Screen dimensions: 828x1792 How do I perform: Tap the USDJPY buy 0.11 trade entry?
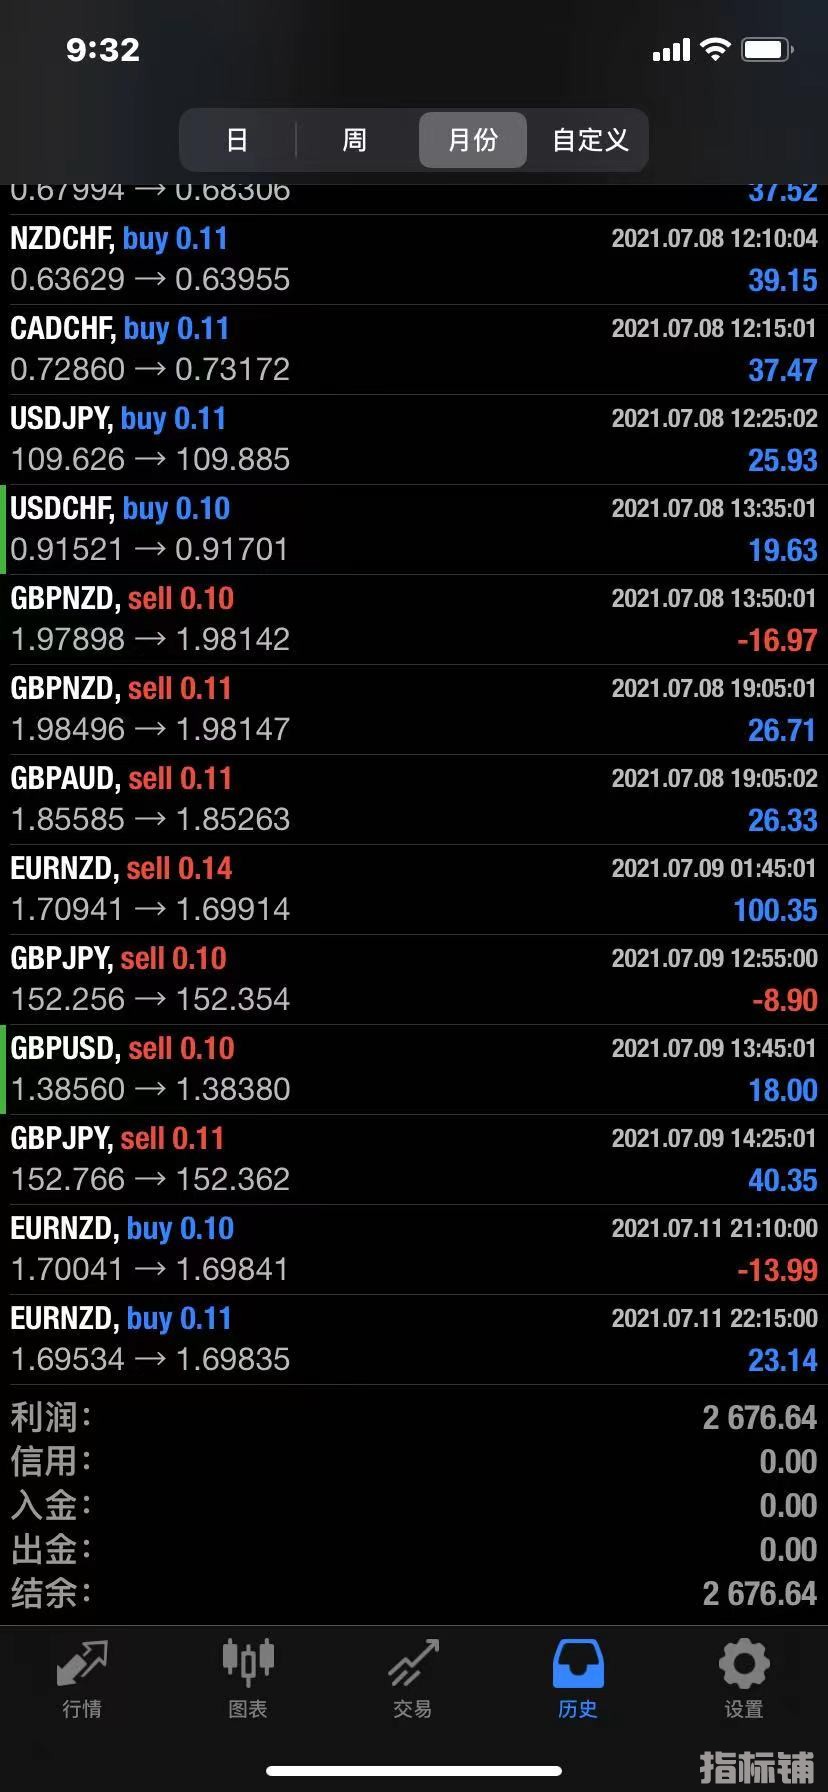click(x=414, y=440)
